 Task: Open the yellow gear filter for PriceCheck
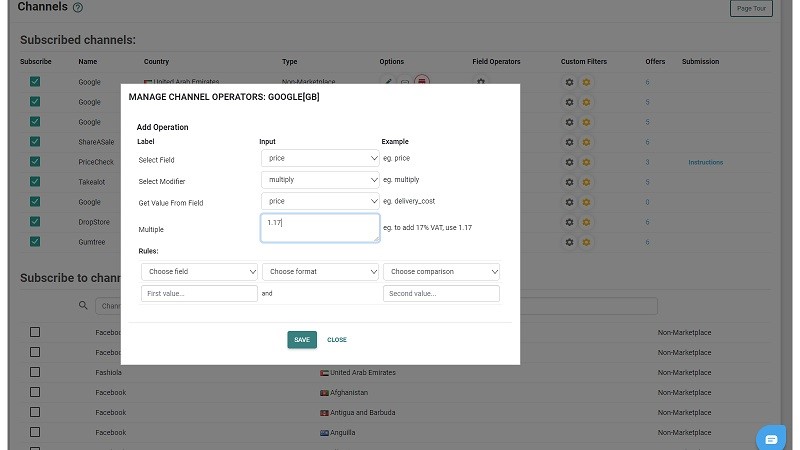pos(586,162)
